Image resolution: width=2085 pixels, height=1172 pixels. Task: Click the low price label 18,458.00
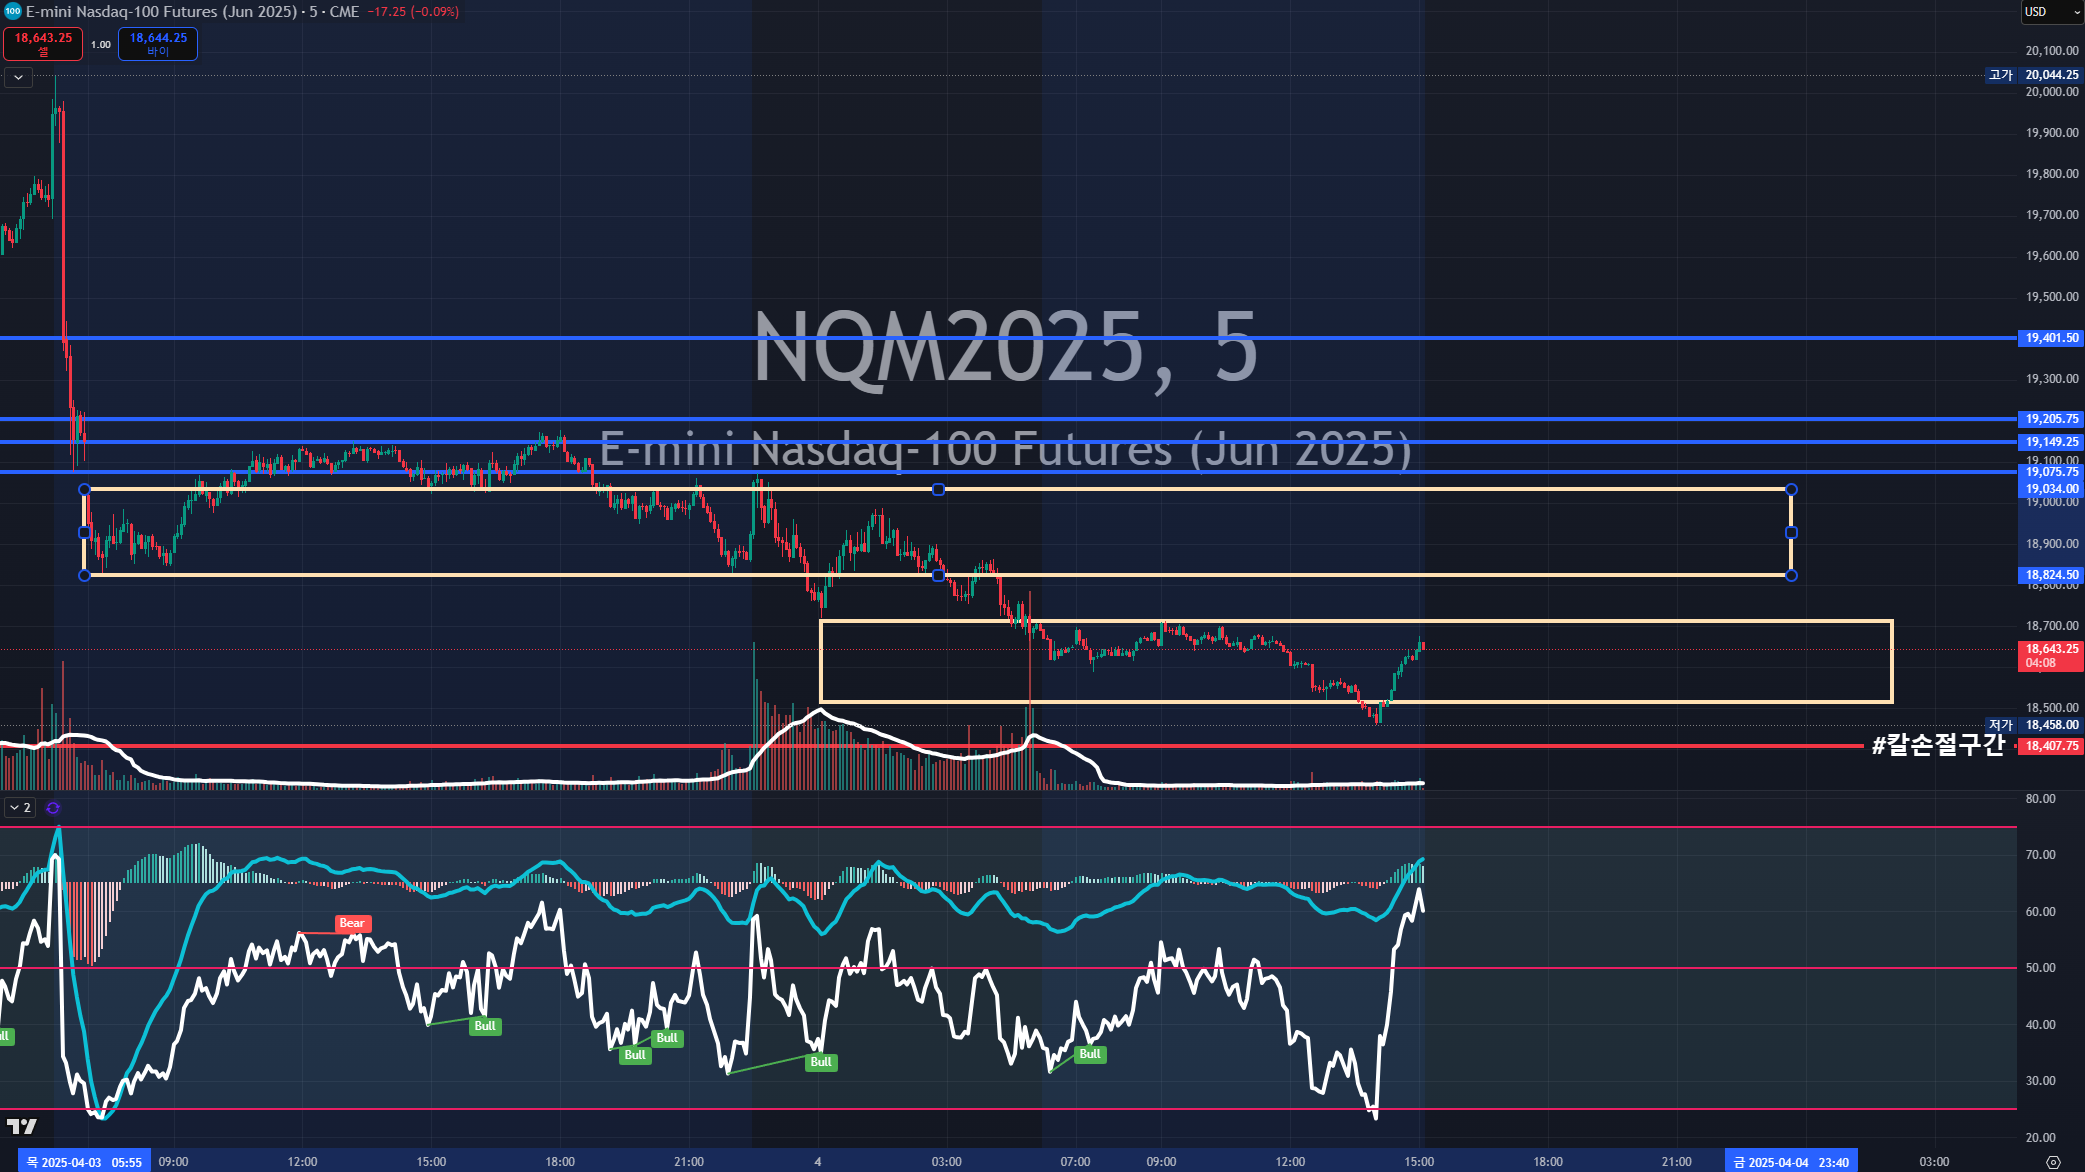(x=2051, y=725)
